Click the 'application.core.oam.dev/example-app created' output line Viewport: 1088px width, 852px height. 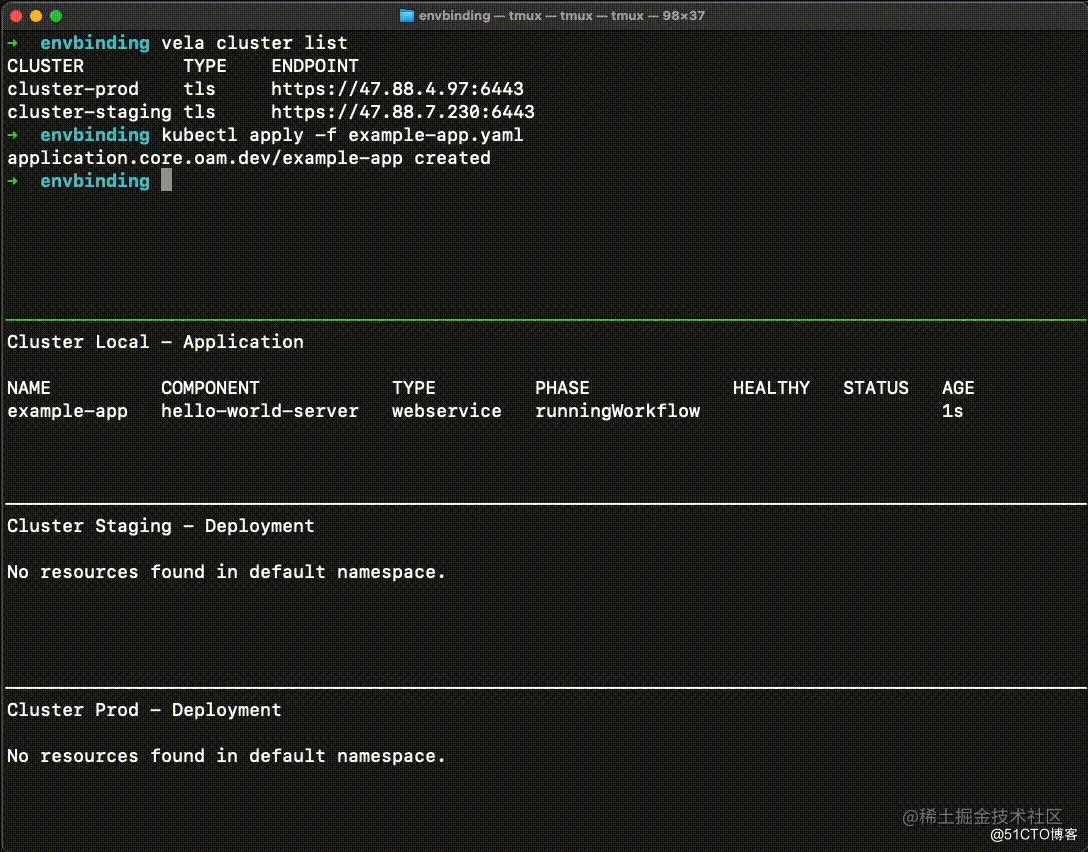[x=248, y=158]
